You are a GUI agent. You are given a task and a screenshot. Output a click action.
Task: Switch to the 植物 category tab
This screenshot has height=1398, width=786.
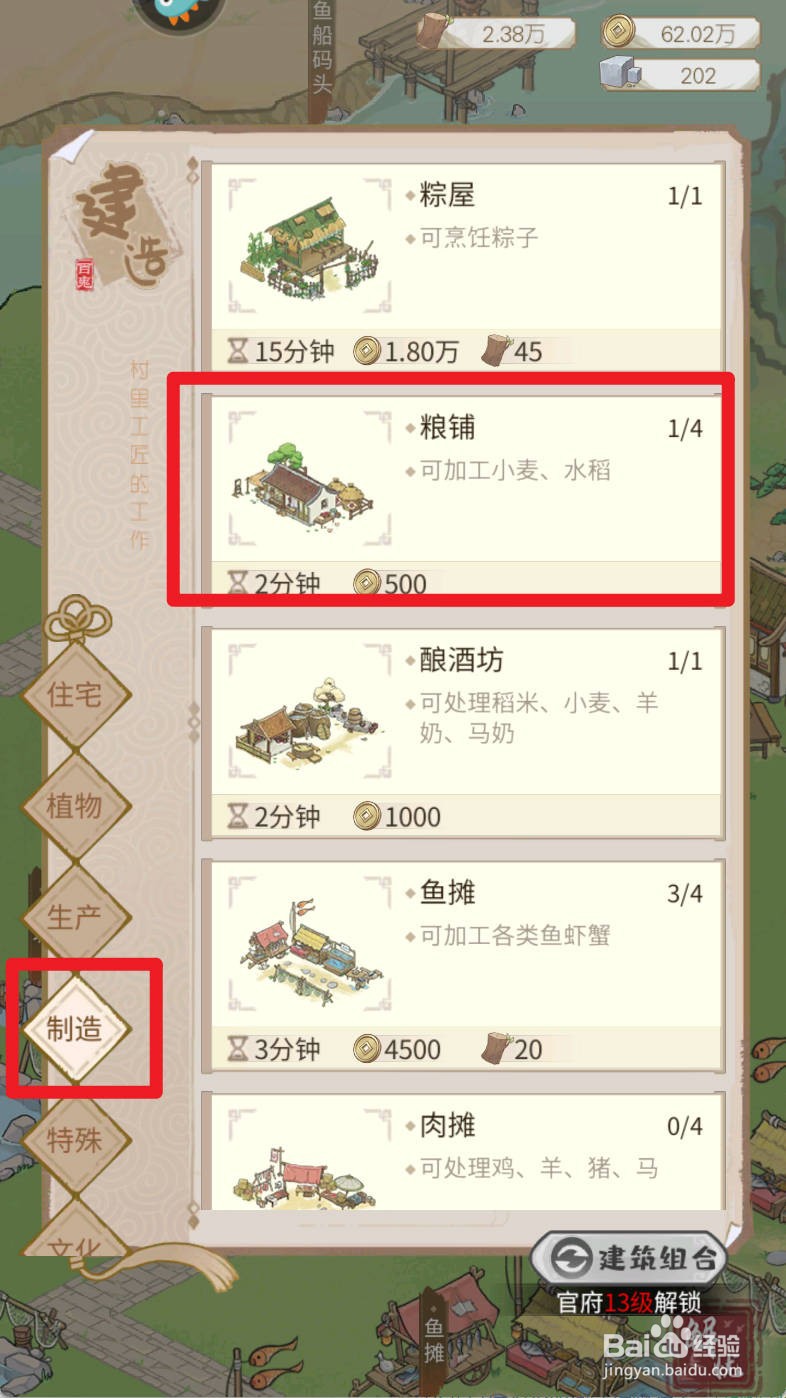pos(75,805)
